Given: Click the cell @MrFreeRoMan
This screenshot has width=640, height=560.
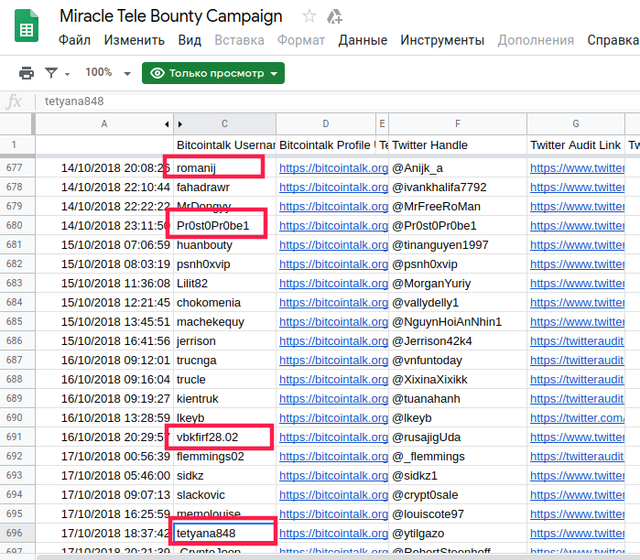Looking at the screenshot, I should (458, 207).
